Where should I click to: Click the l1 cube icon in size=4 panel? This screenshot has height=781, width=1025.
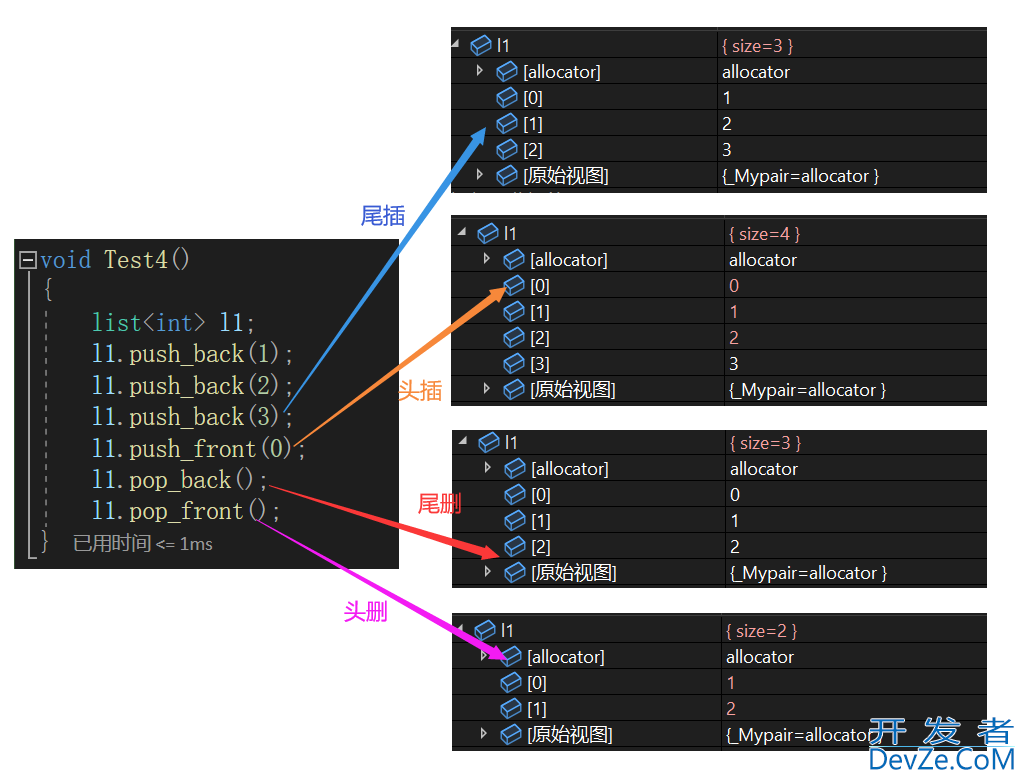click(x=488, y=233)
